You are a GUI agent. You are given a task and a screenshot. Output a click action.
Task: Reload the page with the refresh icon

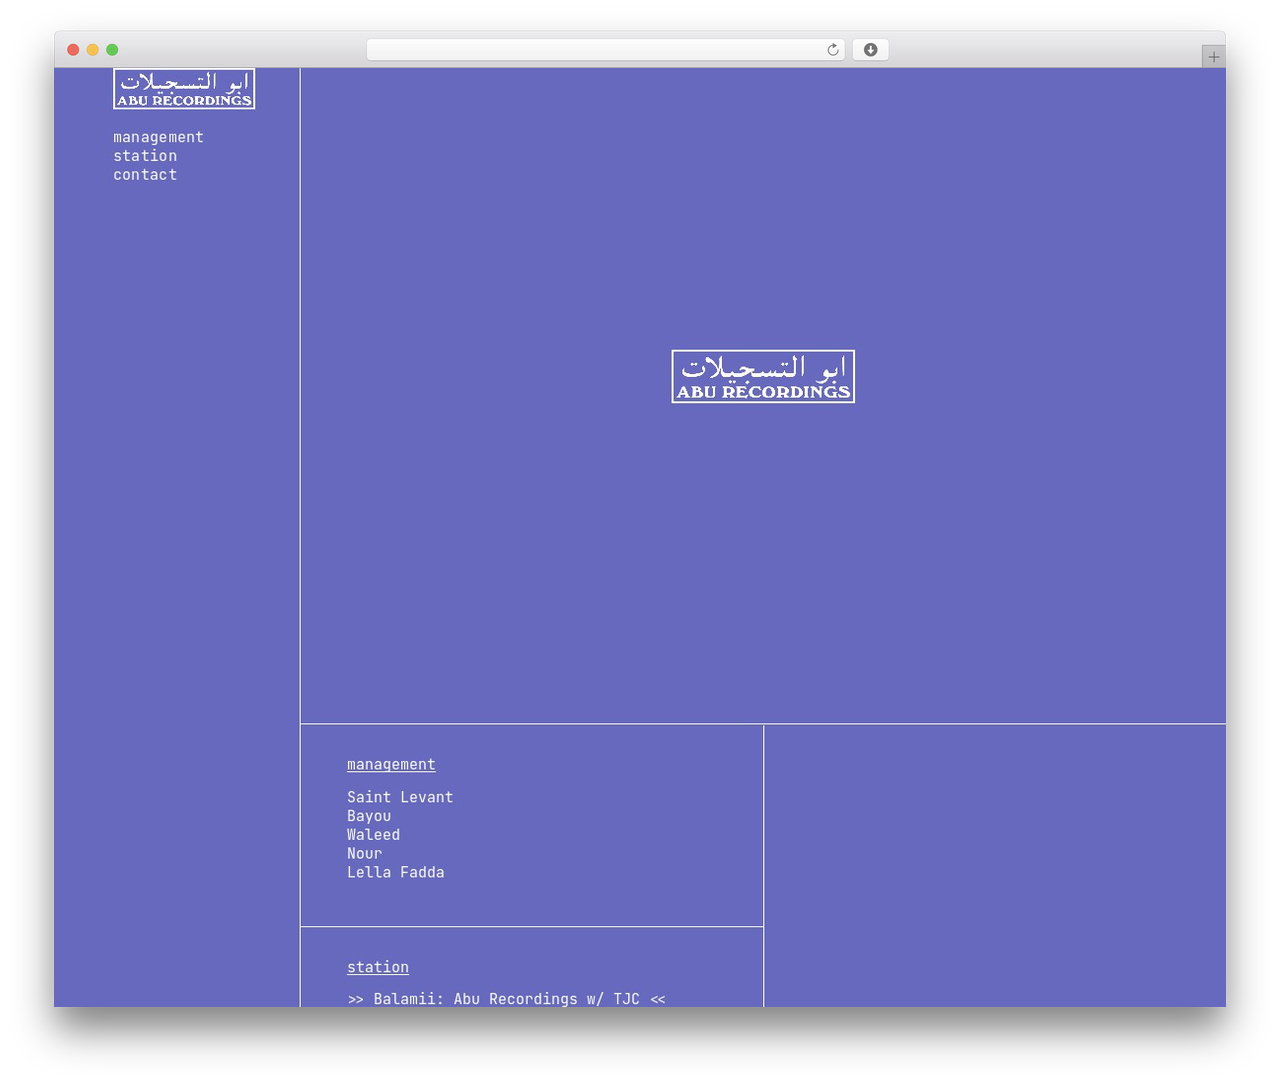[832, 50]
